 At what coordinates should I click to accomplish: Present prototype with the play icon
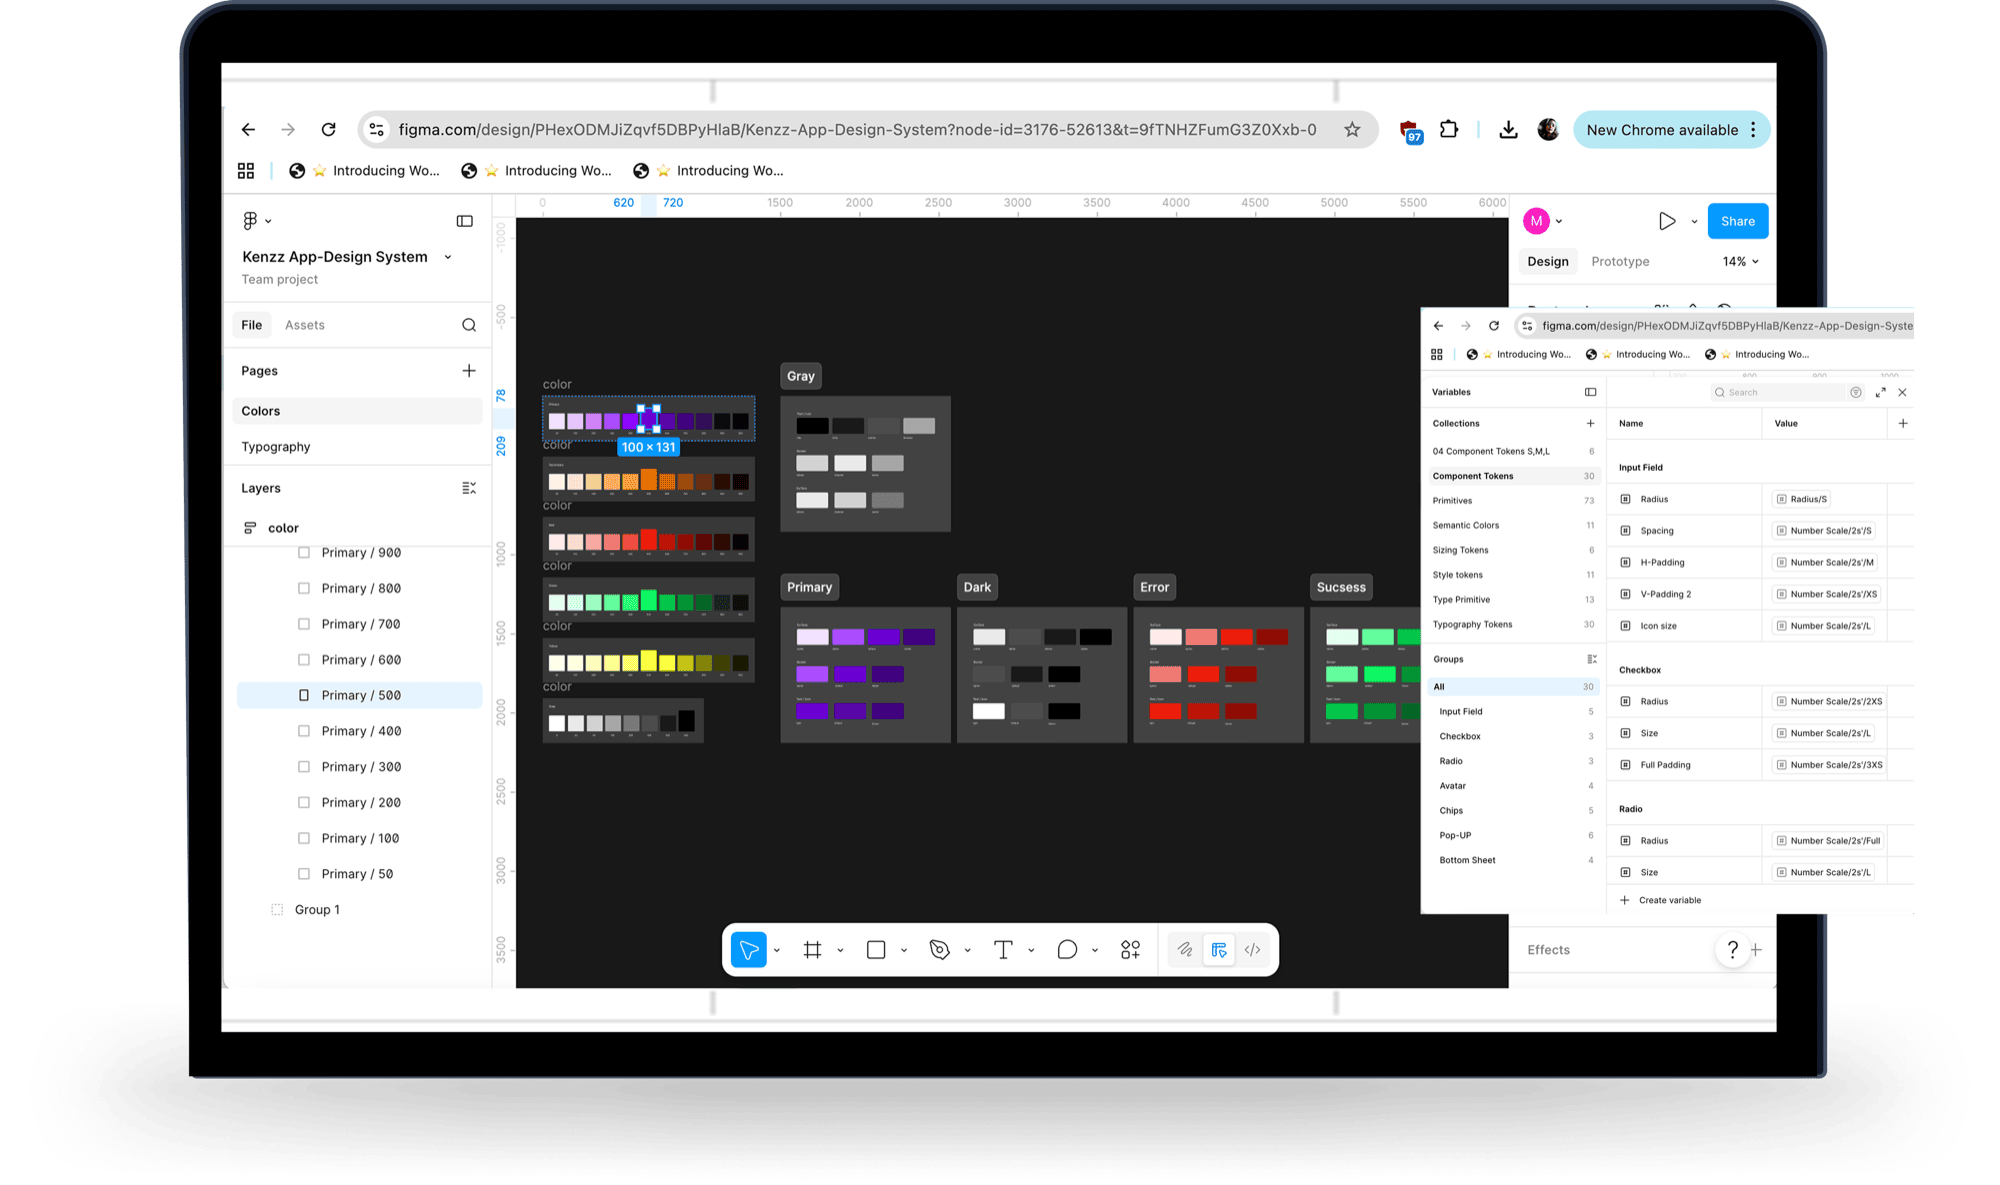point(1667,221)
